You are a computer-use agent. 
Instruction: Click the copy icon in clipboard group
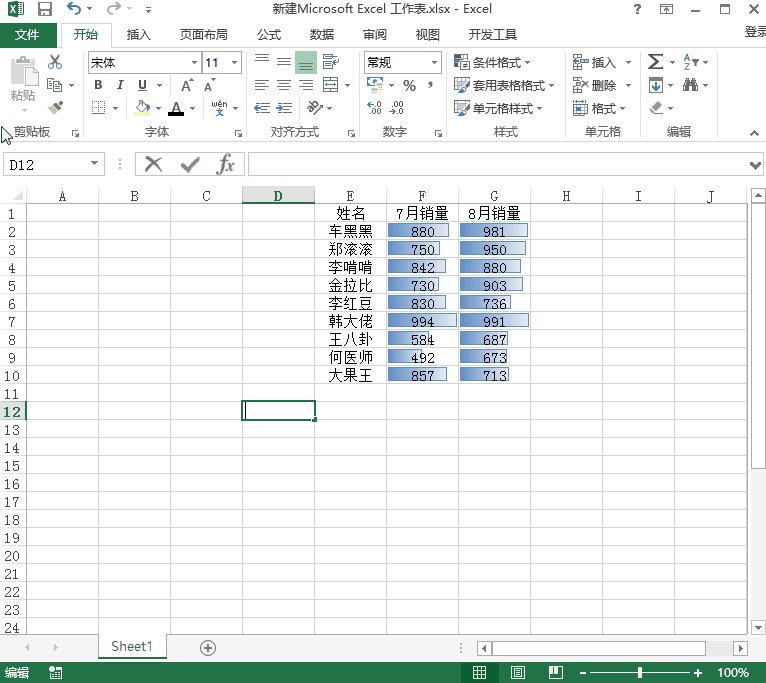point(54,85)
